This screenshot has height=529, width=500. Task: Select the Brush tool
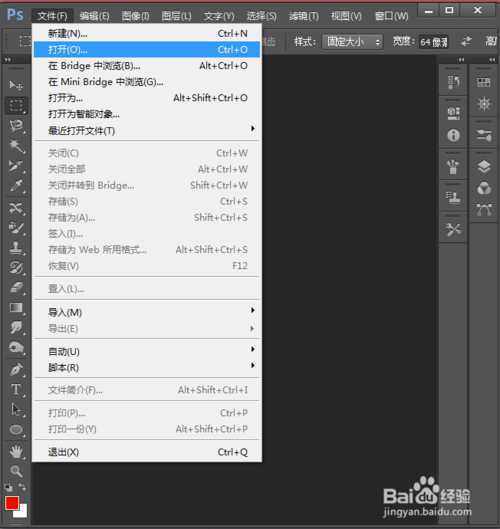16,228
